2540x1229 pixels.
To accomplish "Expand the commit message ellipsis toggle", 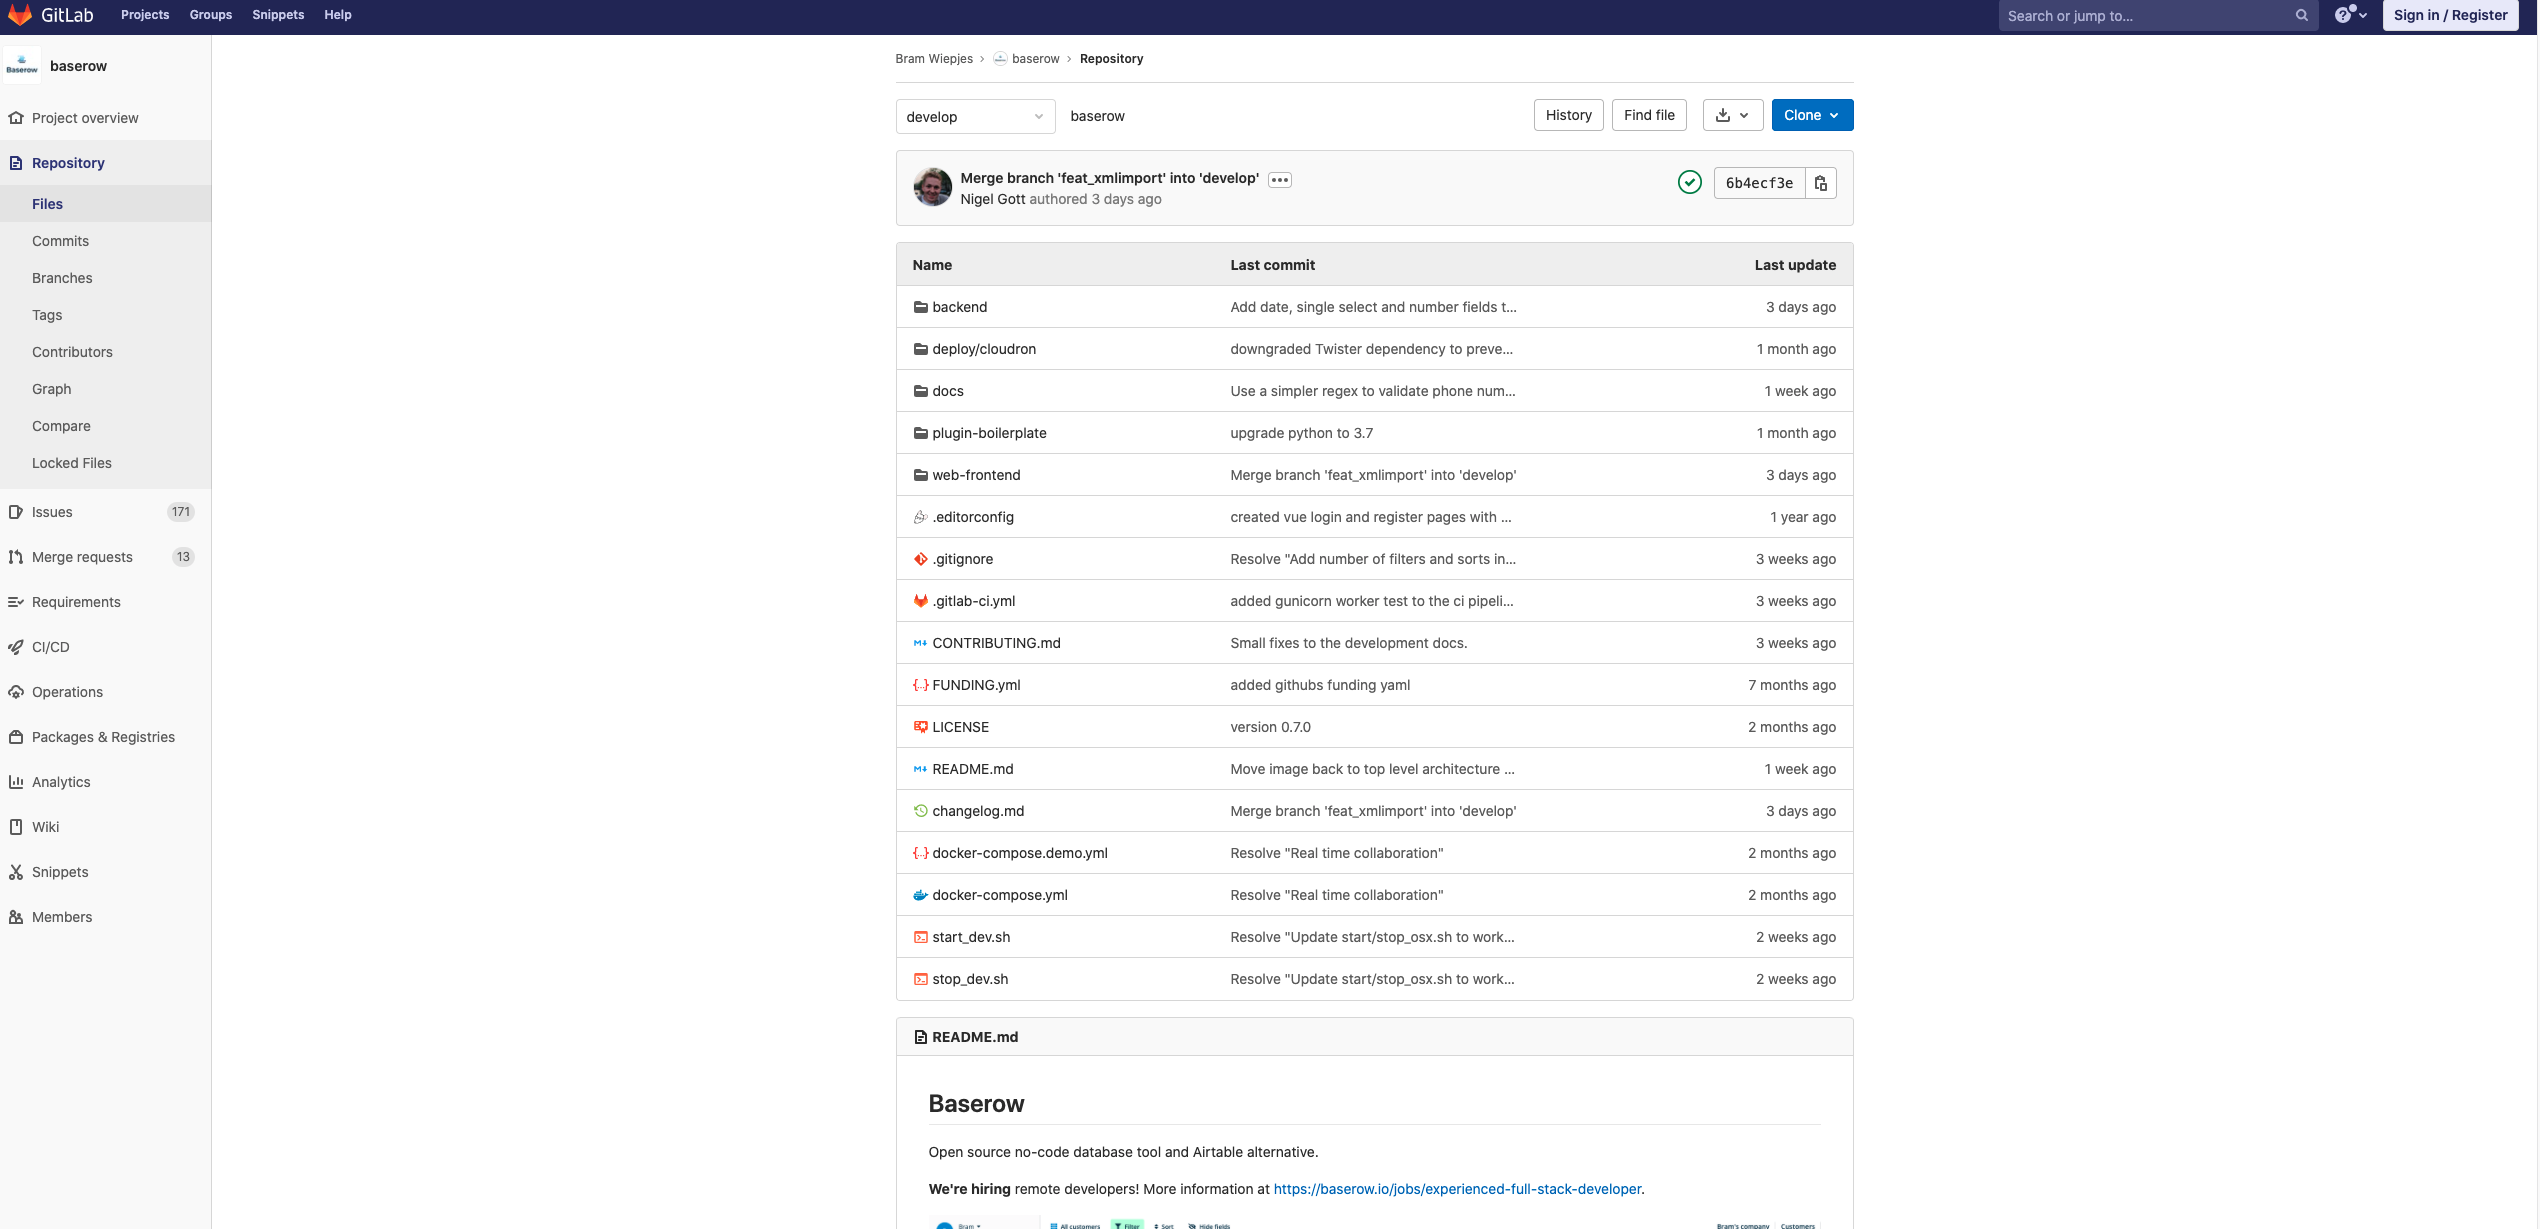I will 1279,180.
